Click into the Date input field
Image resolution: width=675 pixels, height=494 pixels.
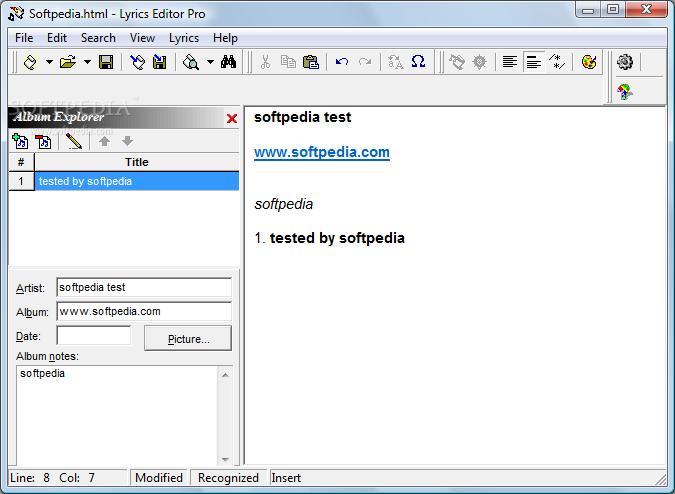tap(93, 335)
